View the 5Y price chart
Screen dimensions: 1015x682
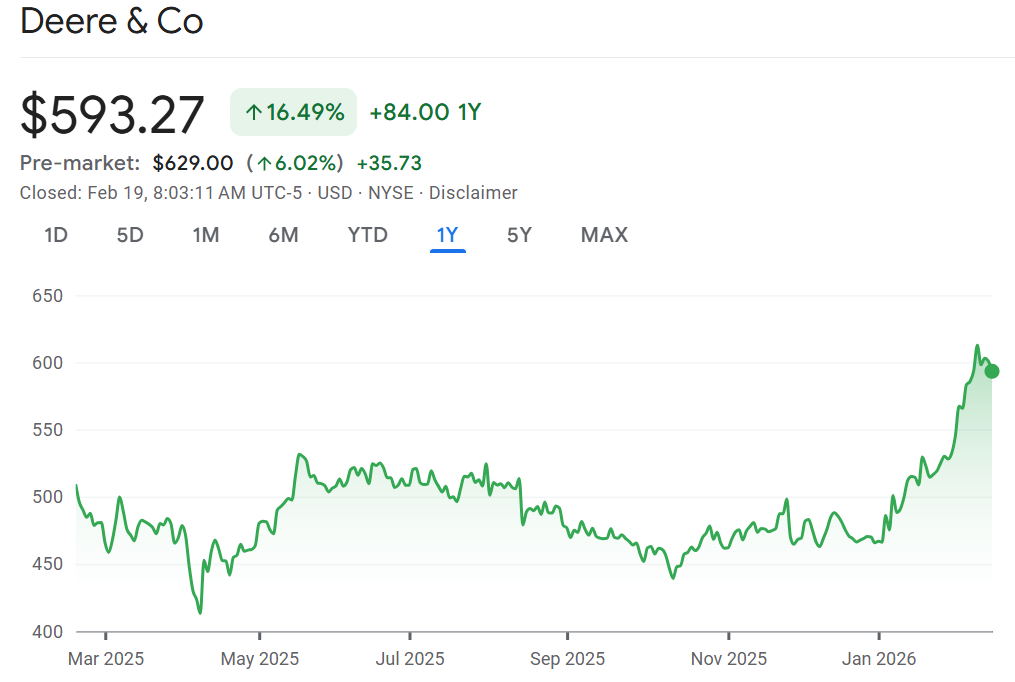pyautogui.click(x=519, y=235)
